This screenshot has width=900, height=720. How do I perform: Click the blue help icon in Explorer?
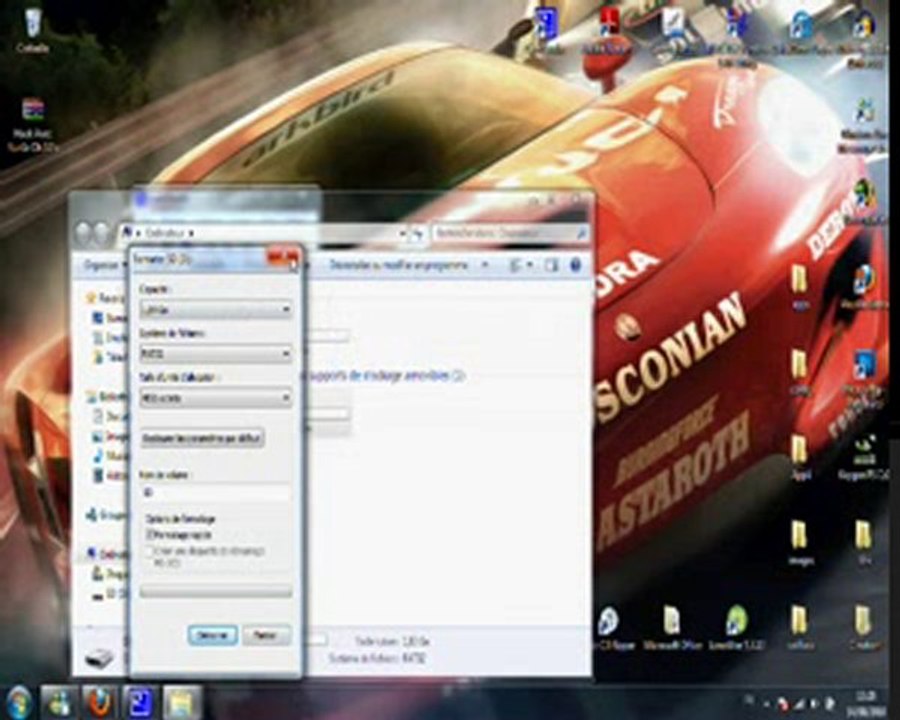click(576, 265)
